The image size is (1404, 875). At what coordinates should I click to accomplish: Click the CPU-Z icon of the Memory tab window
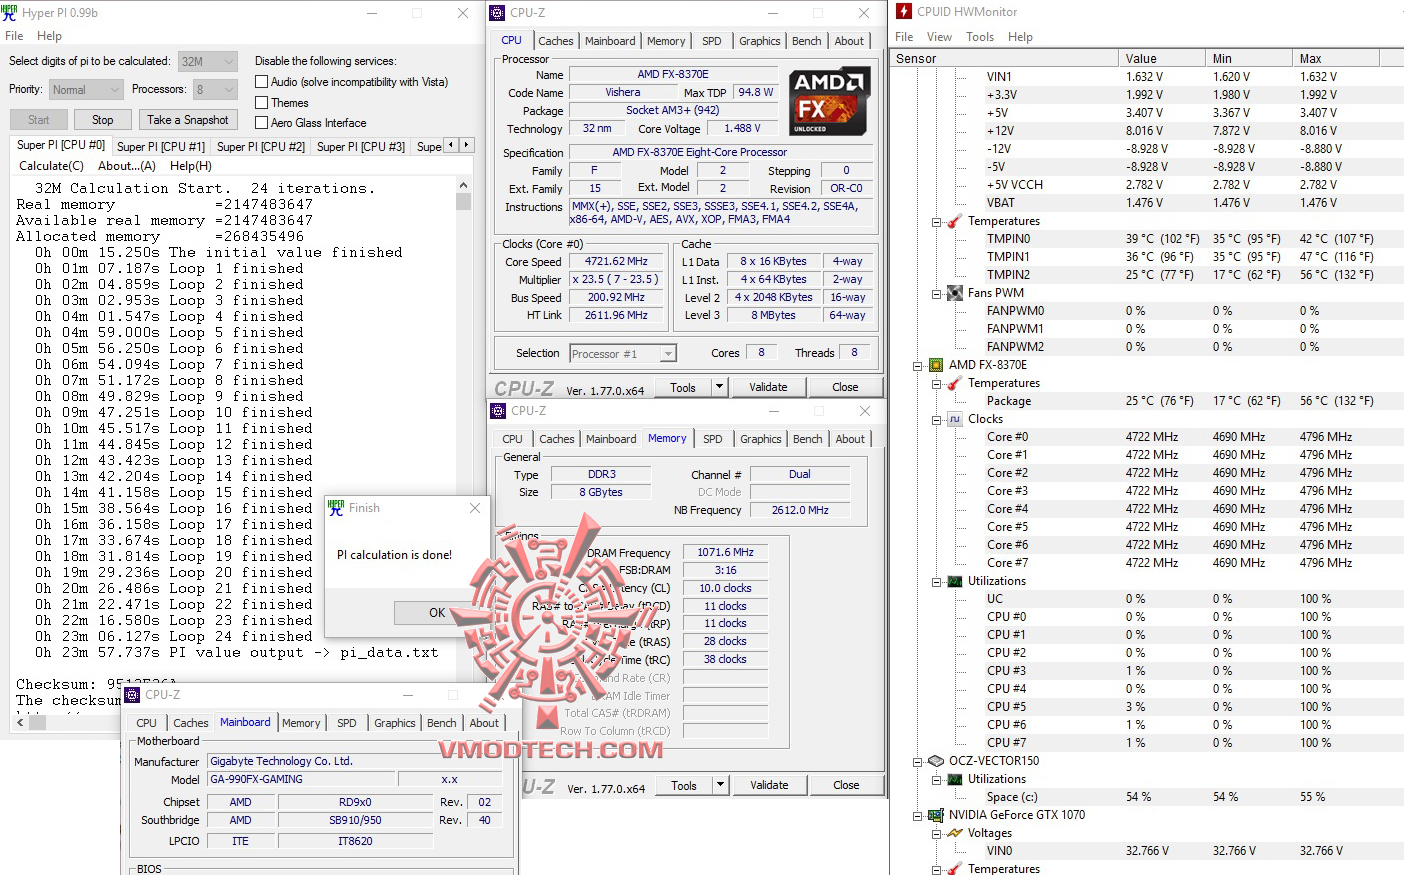[498, 411]
